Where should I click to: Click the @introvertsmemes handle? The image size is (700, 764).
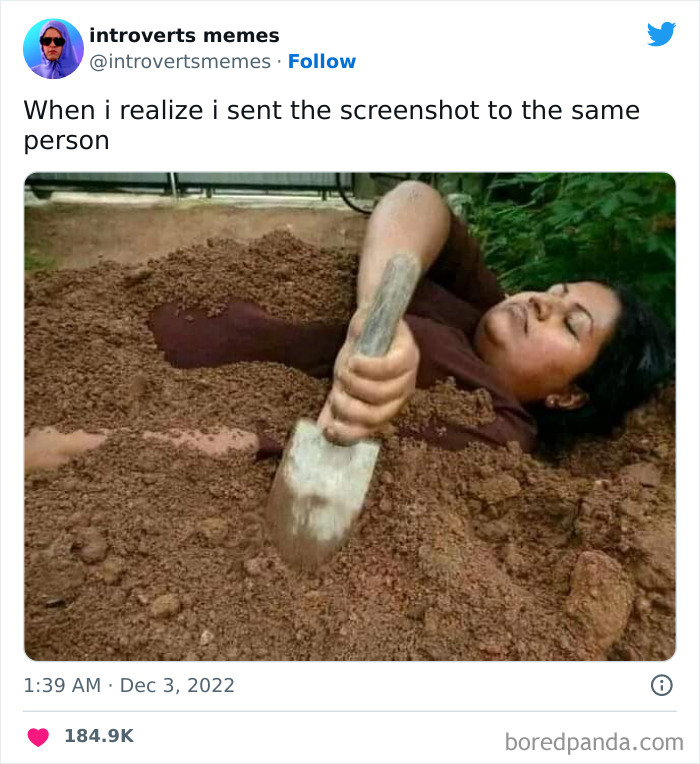coord(180,62)
